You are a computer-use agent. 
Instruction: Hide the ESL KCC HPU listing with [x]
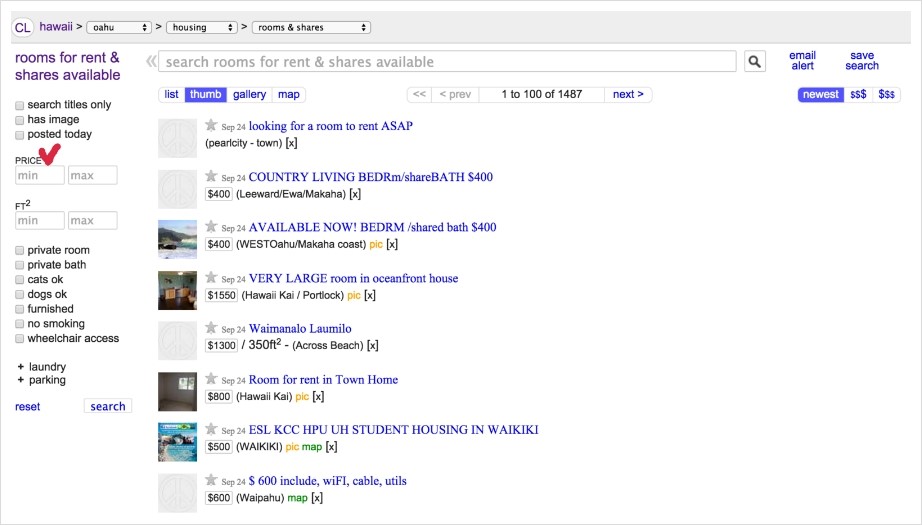331,447
